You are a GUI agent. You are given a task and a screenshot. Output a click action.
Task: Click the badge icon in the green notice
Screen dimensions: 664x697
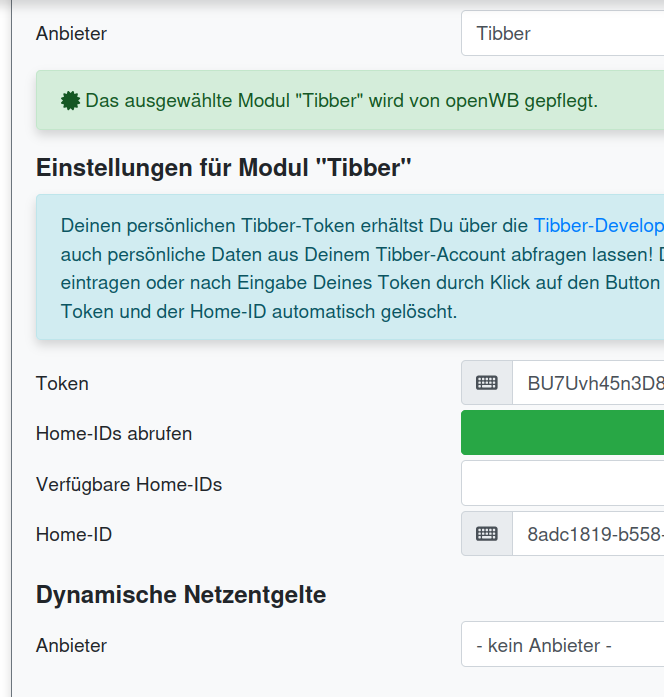click(x=71, y=101)
